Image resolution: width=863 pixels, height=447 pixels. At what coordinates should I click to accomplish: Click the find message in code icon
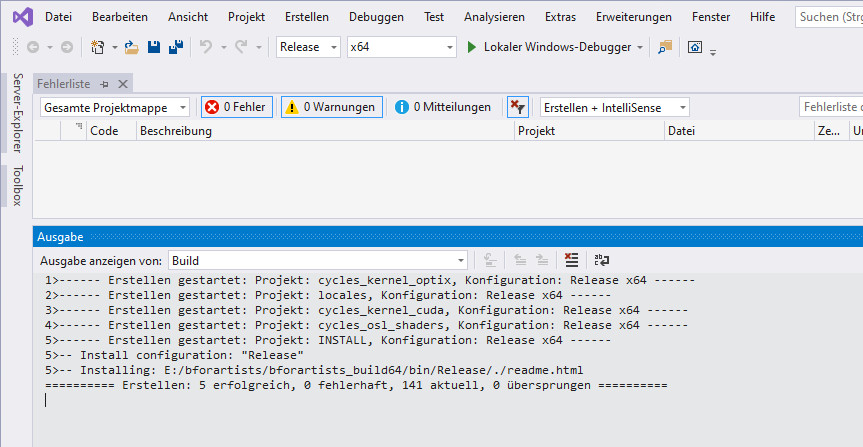point(490,260)
